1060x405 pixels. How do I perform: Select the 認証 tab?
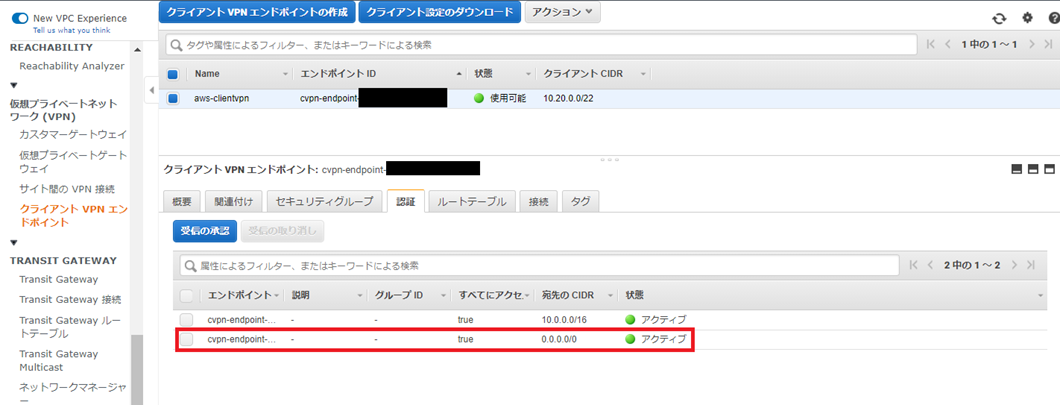pyautogui.click(x=406, y=201)
